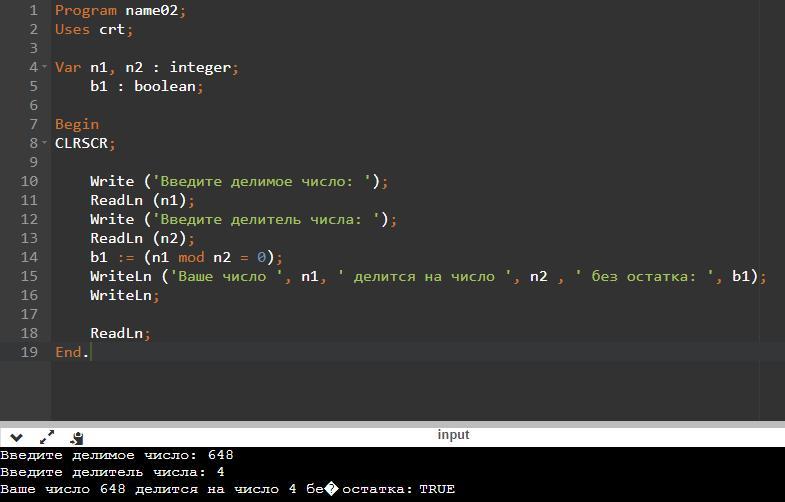Collapse the console panel with the chevron icon

[16, 438]
